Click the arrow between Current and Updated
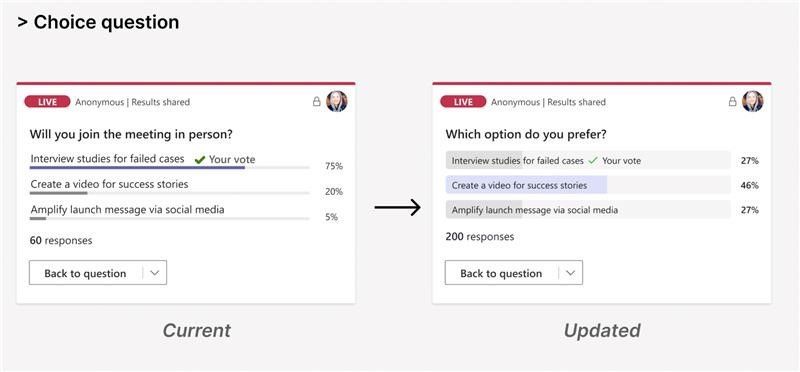The height and width of the screenshot is (372, 800). [397, 207]
